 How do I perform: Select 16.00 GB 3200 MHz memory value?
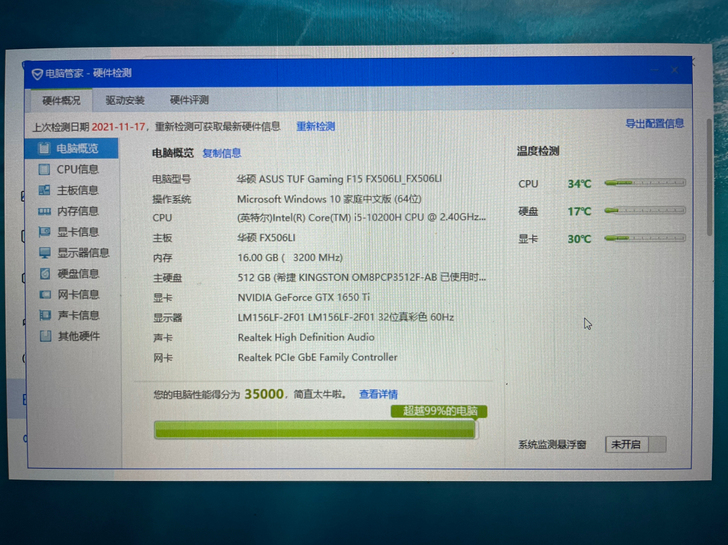point(290,258)
